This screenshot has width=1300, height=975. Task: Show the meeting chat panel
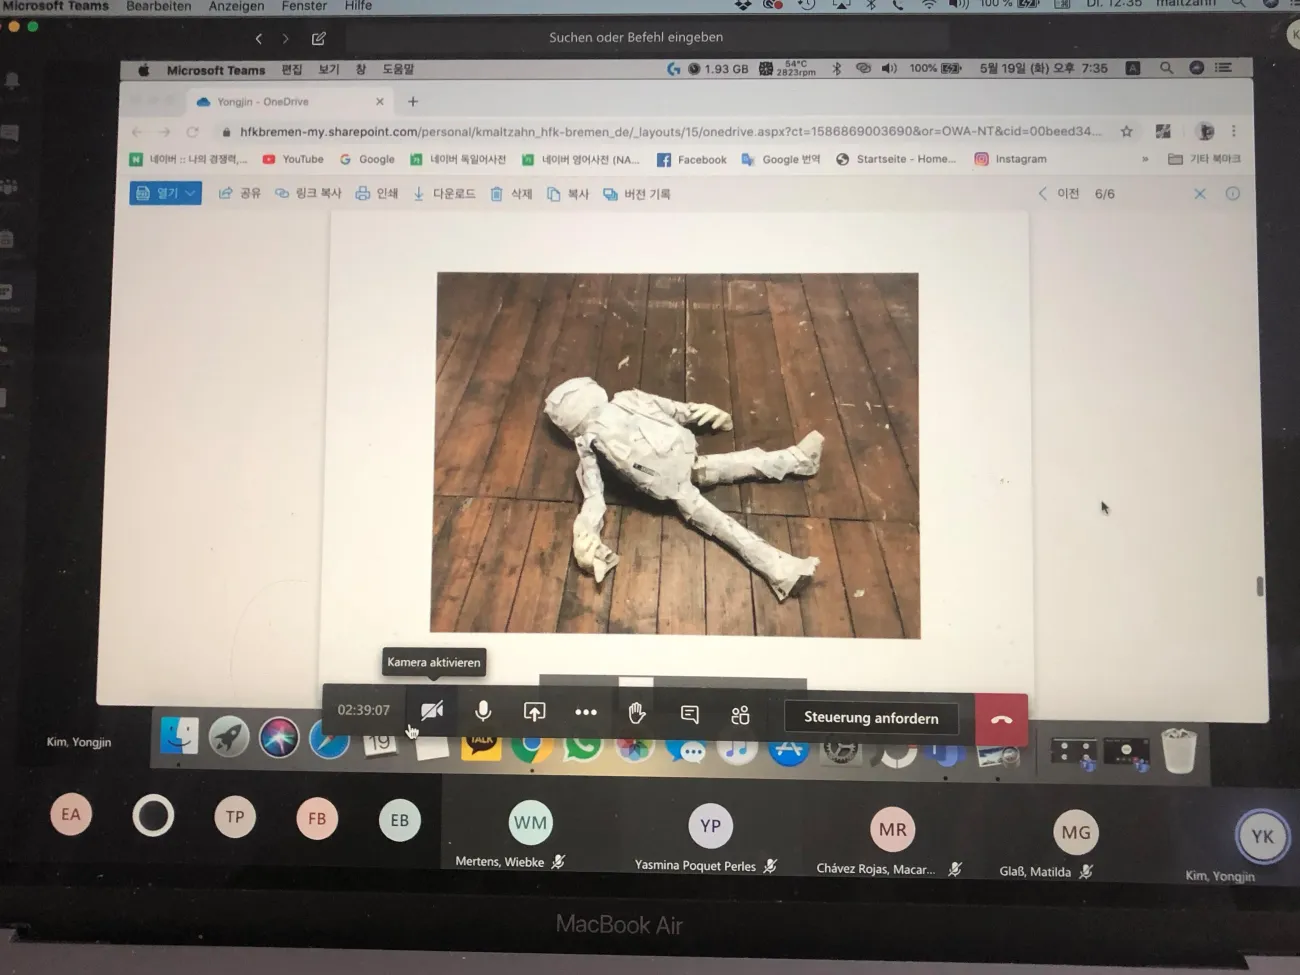[689, 714]
